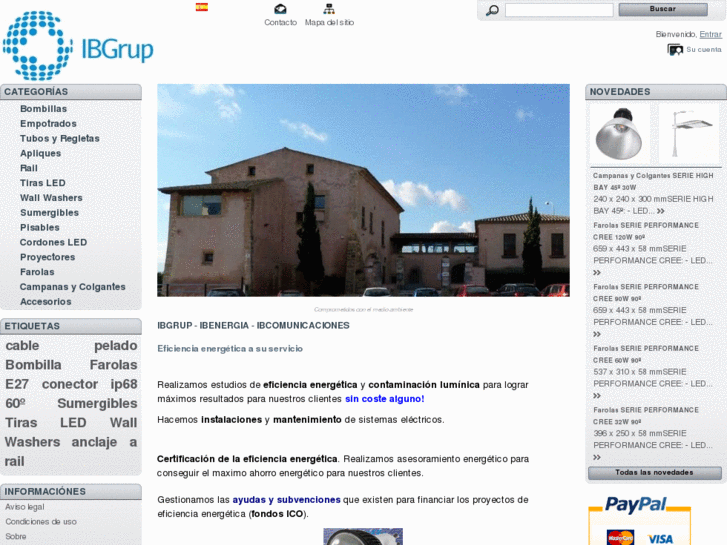
Task: Click the 'sin coste alguno!' link
Action: click(384, 399)
